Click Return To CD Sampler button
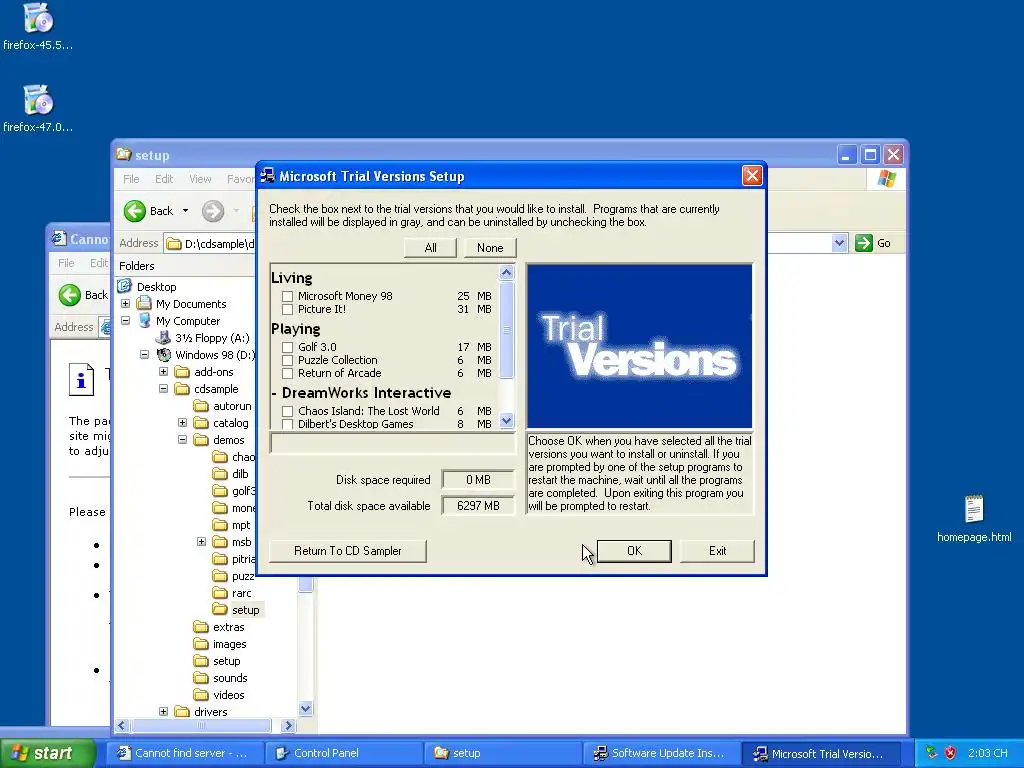Viewport: 1024px width, 768px height. click(347, 551)
